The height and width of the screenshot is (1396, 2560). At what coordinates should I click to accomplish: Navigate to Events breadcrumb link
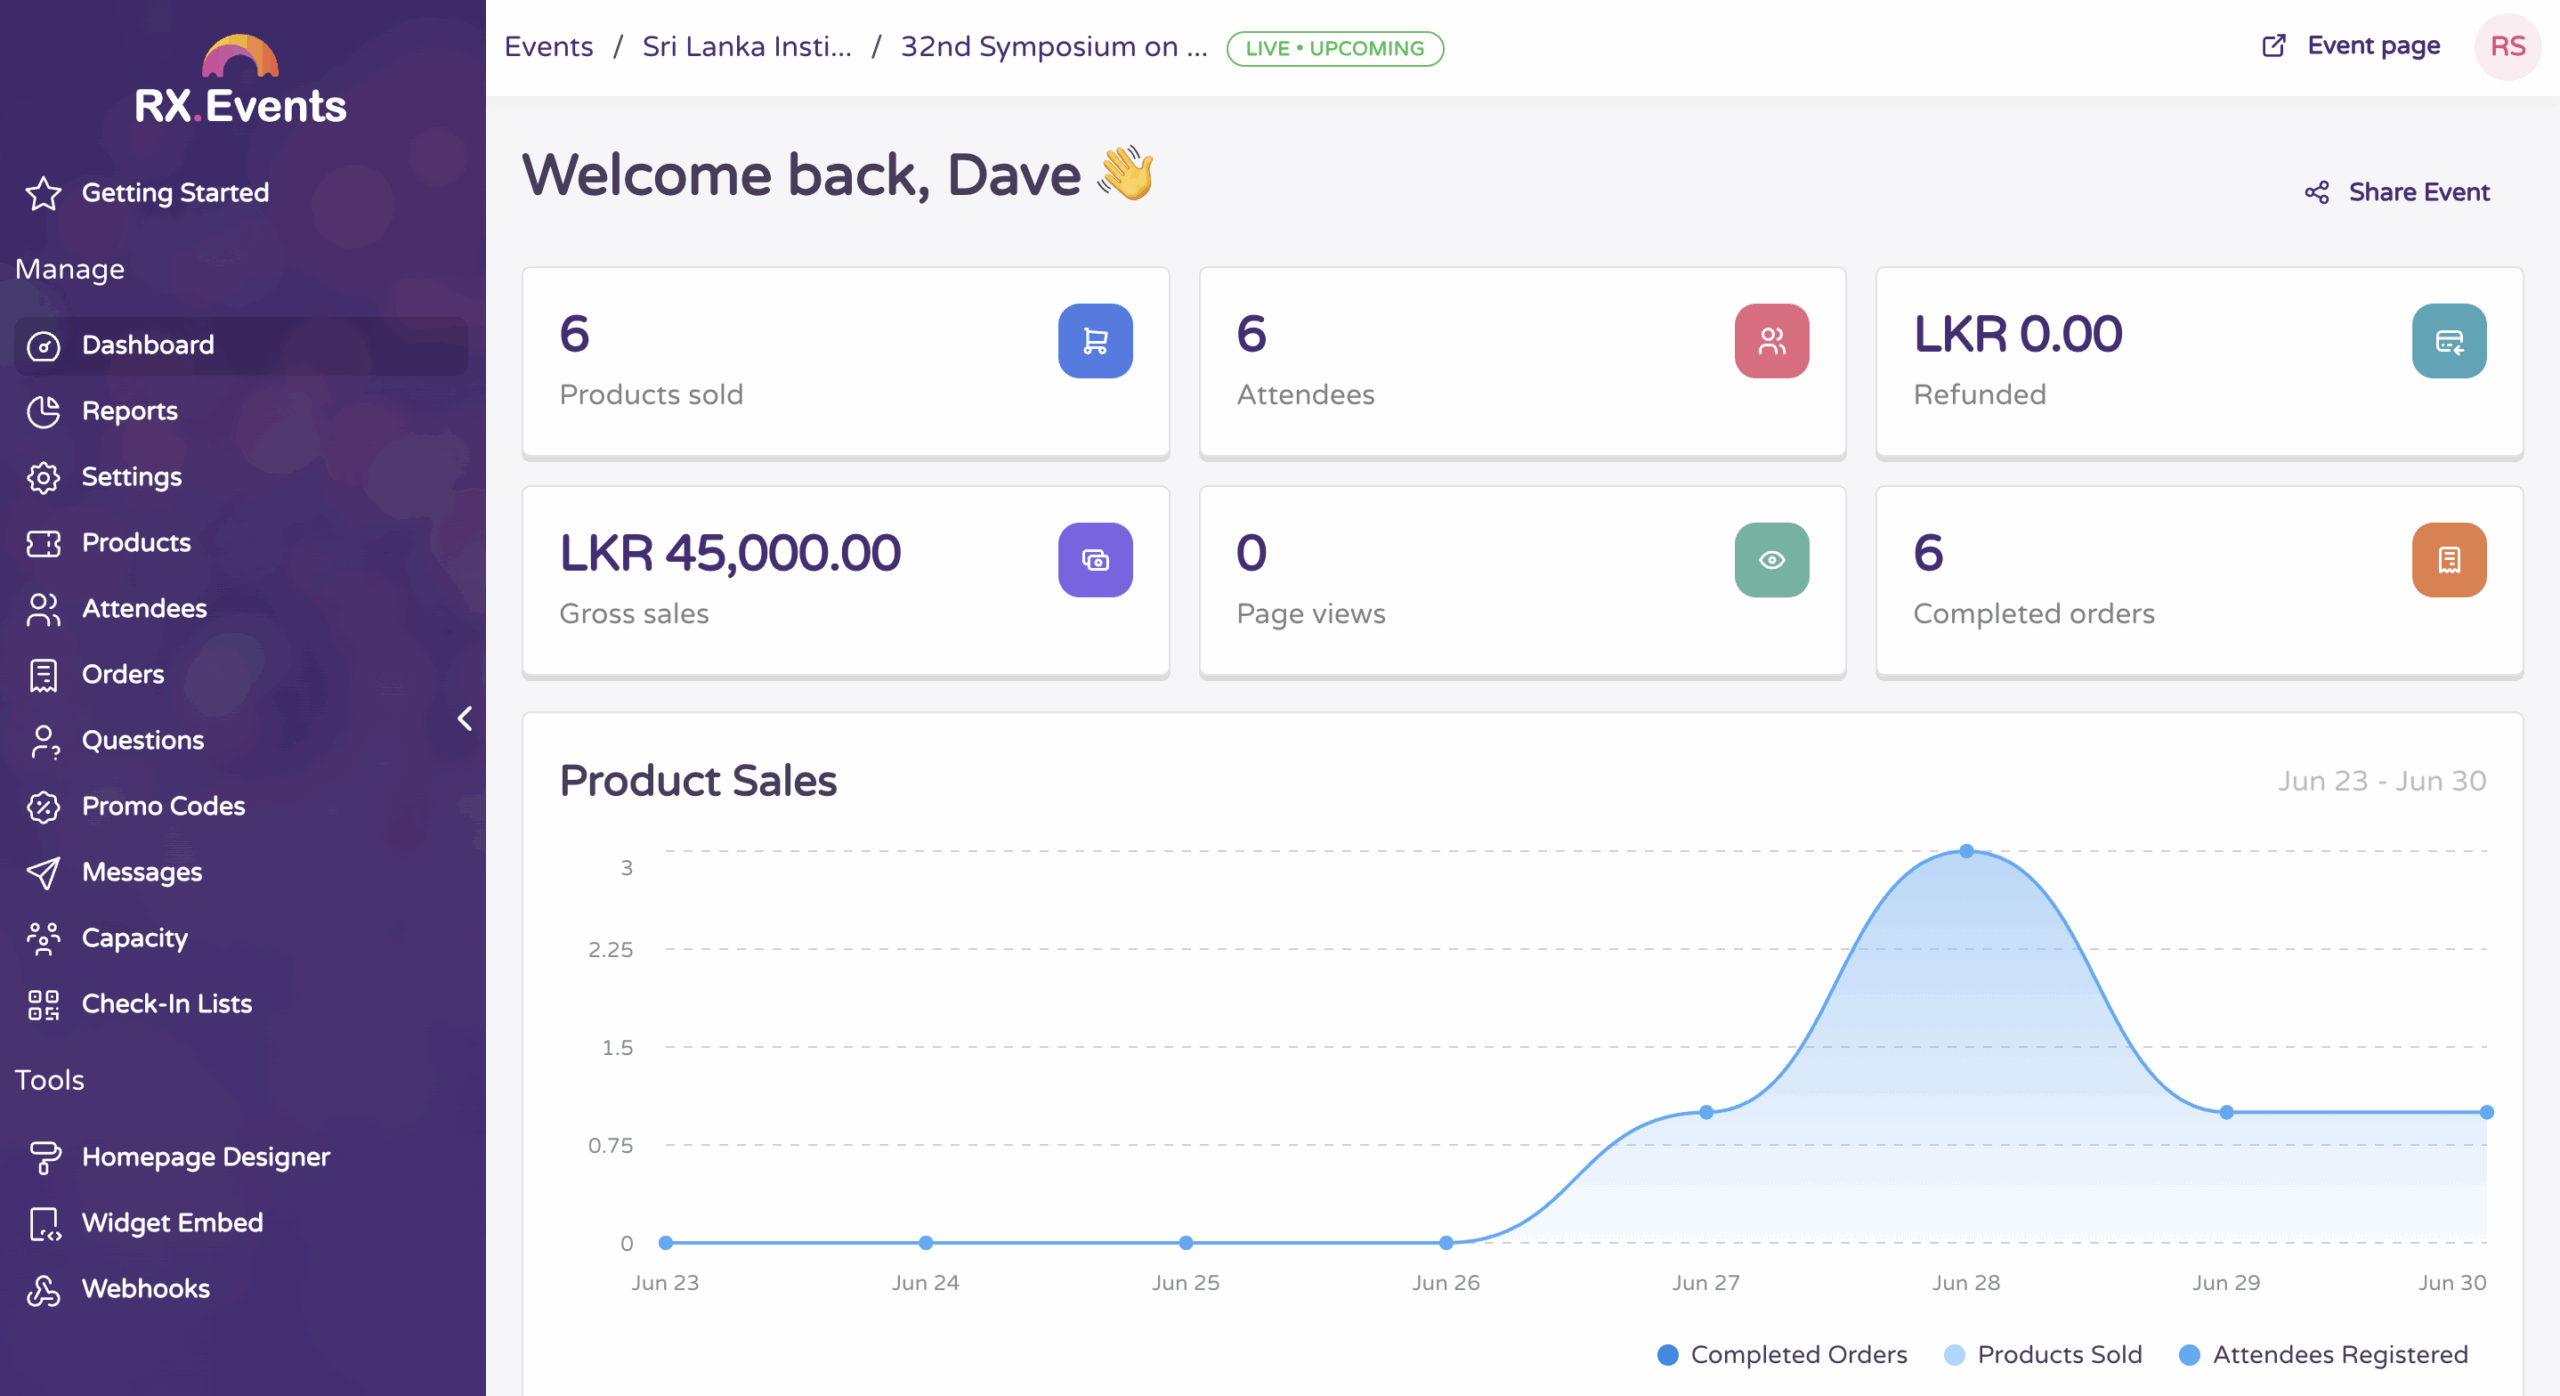548,47
